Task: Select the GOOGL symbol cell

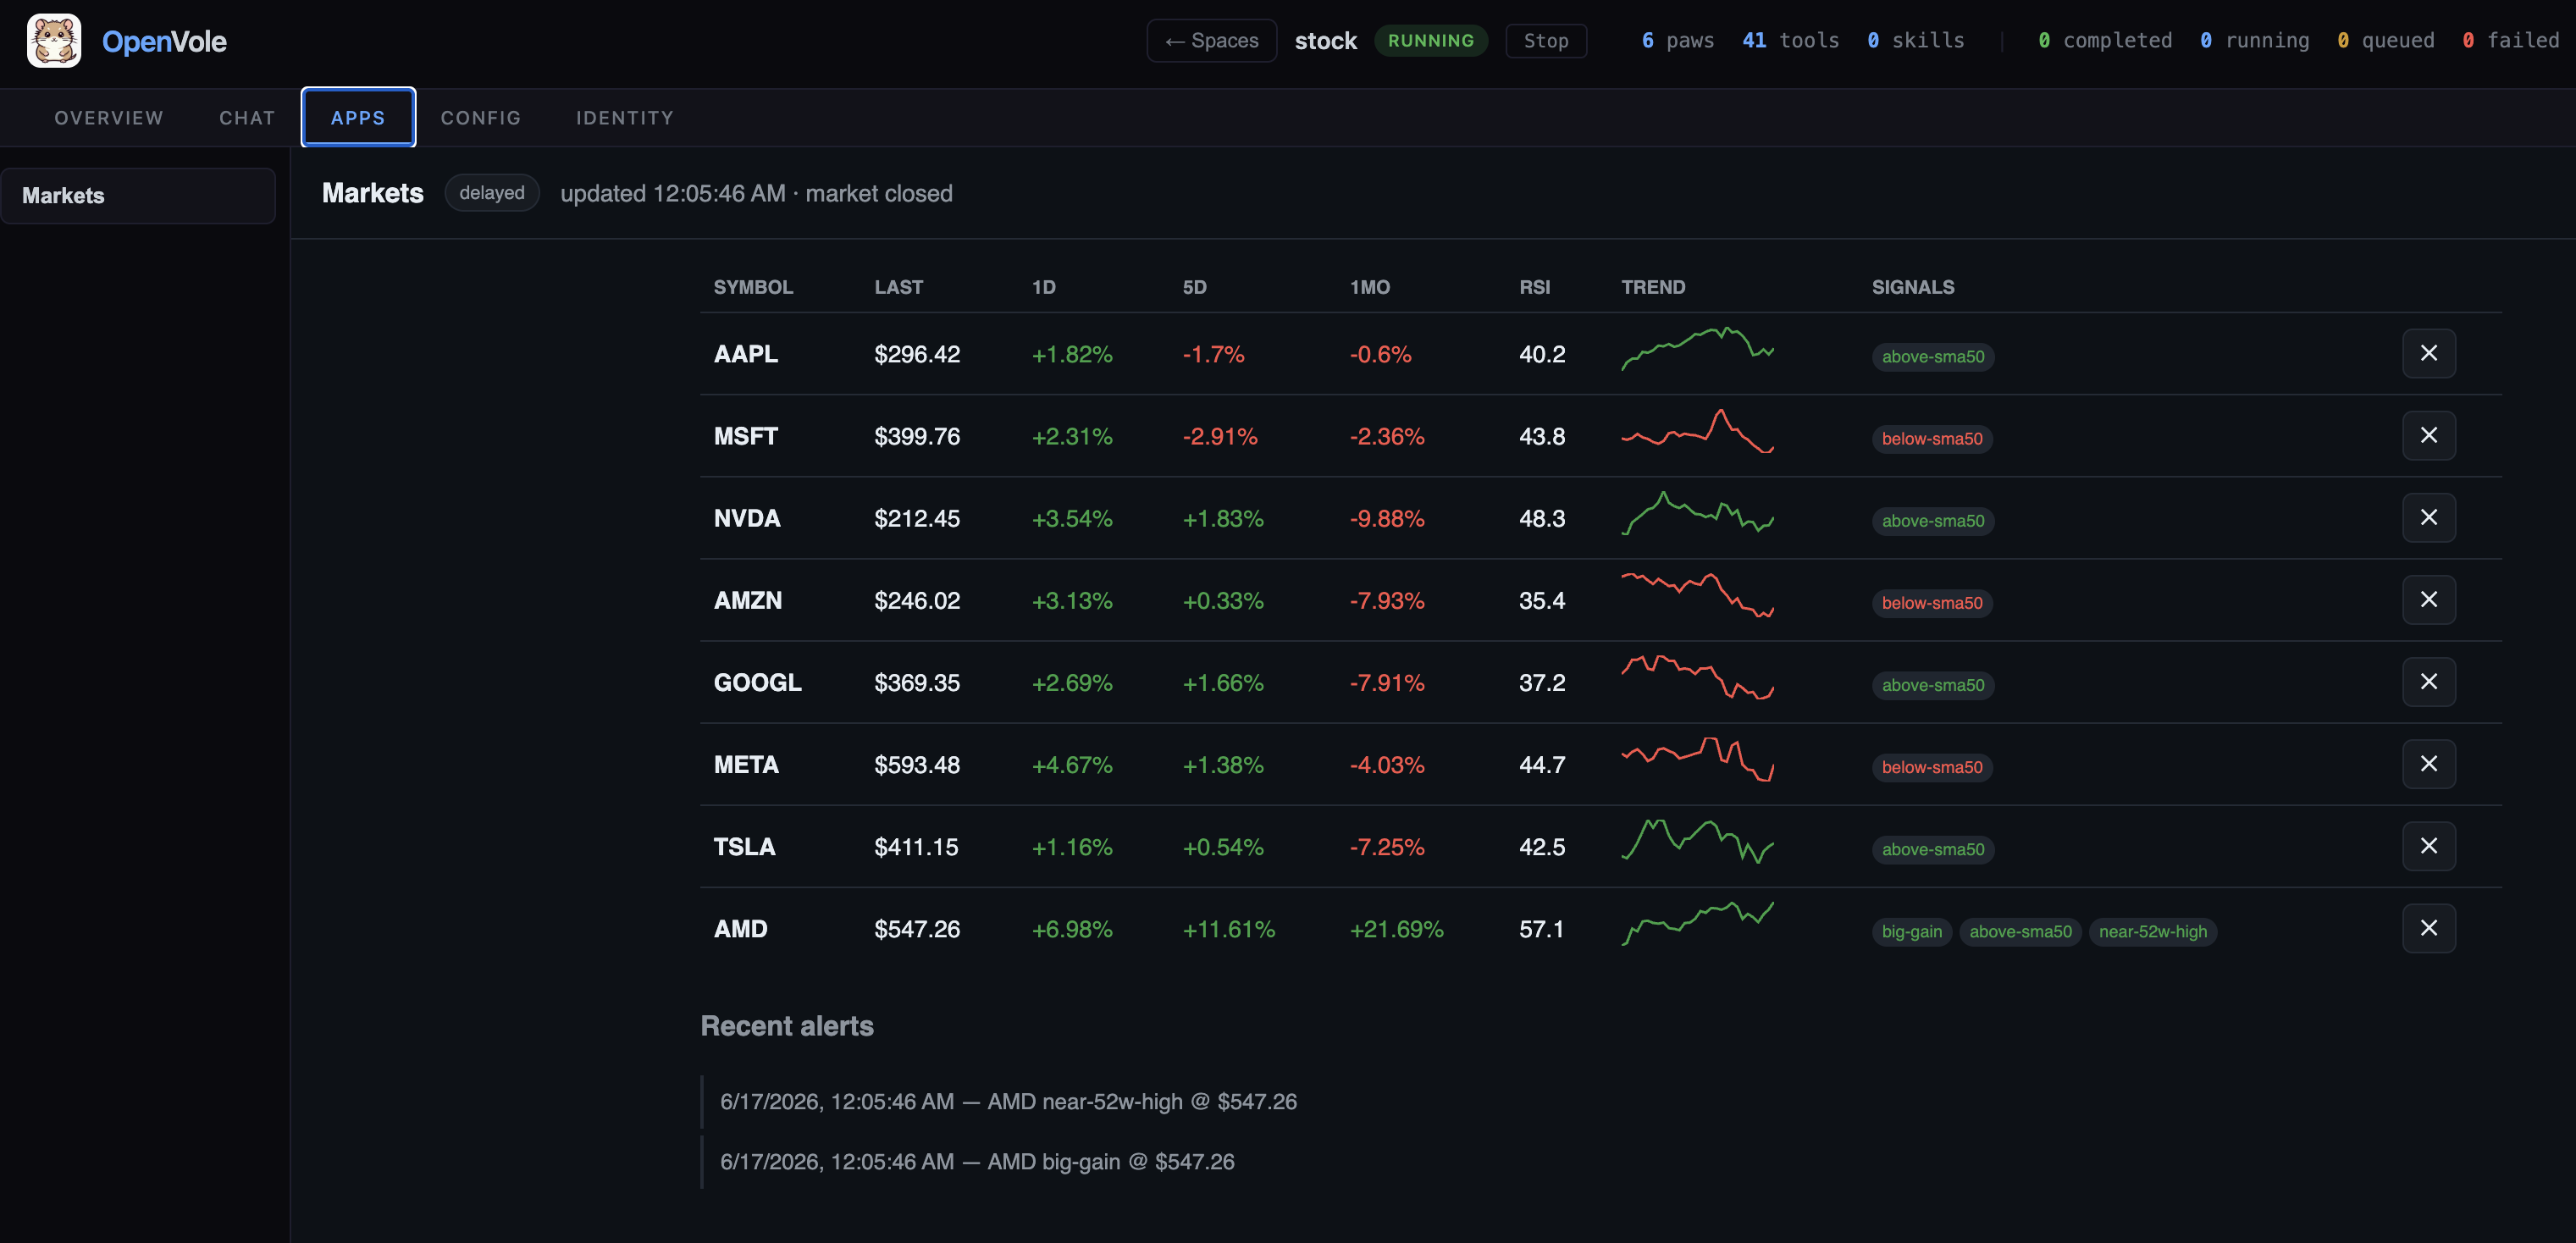Action: [757, 682]
